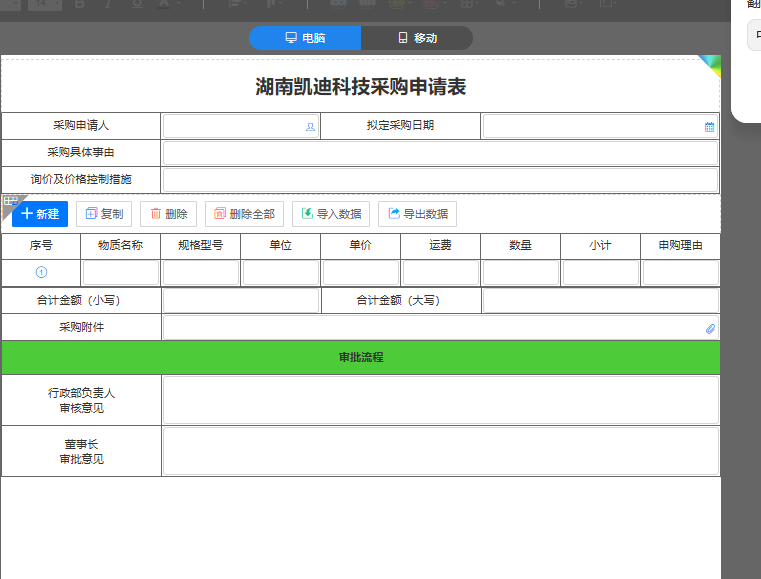761x579 pixels.
Task: Click the 序号 column header
Action: [41, 246]
